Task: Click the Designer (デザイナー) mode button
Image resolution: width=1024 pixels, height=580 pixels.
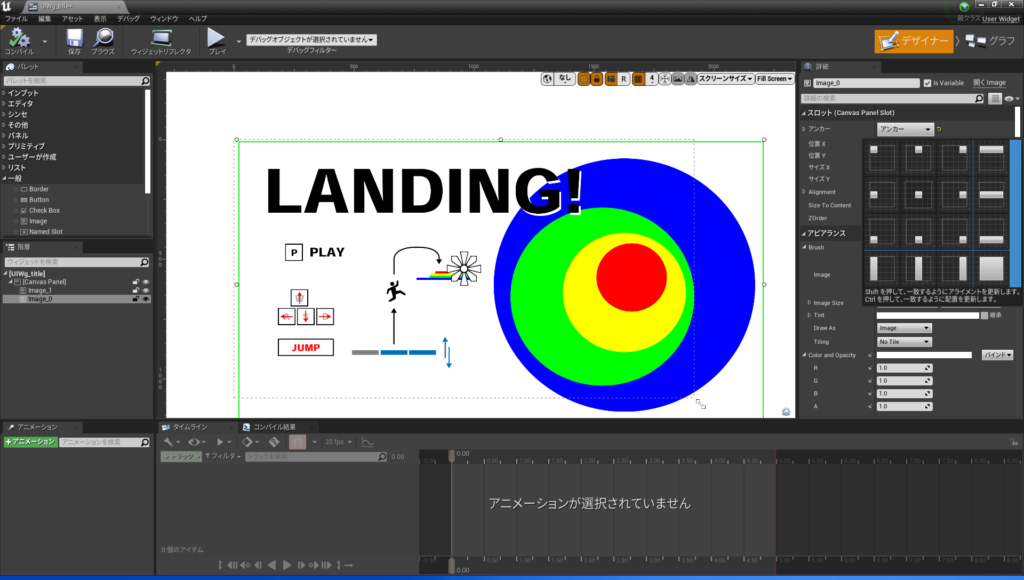Action: [x=913, y=41]
